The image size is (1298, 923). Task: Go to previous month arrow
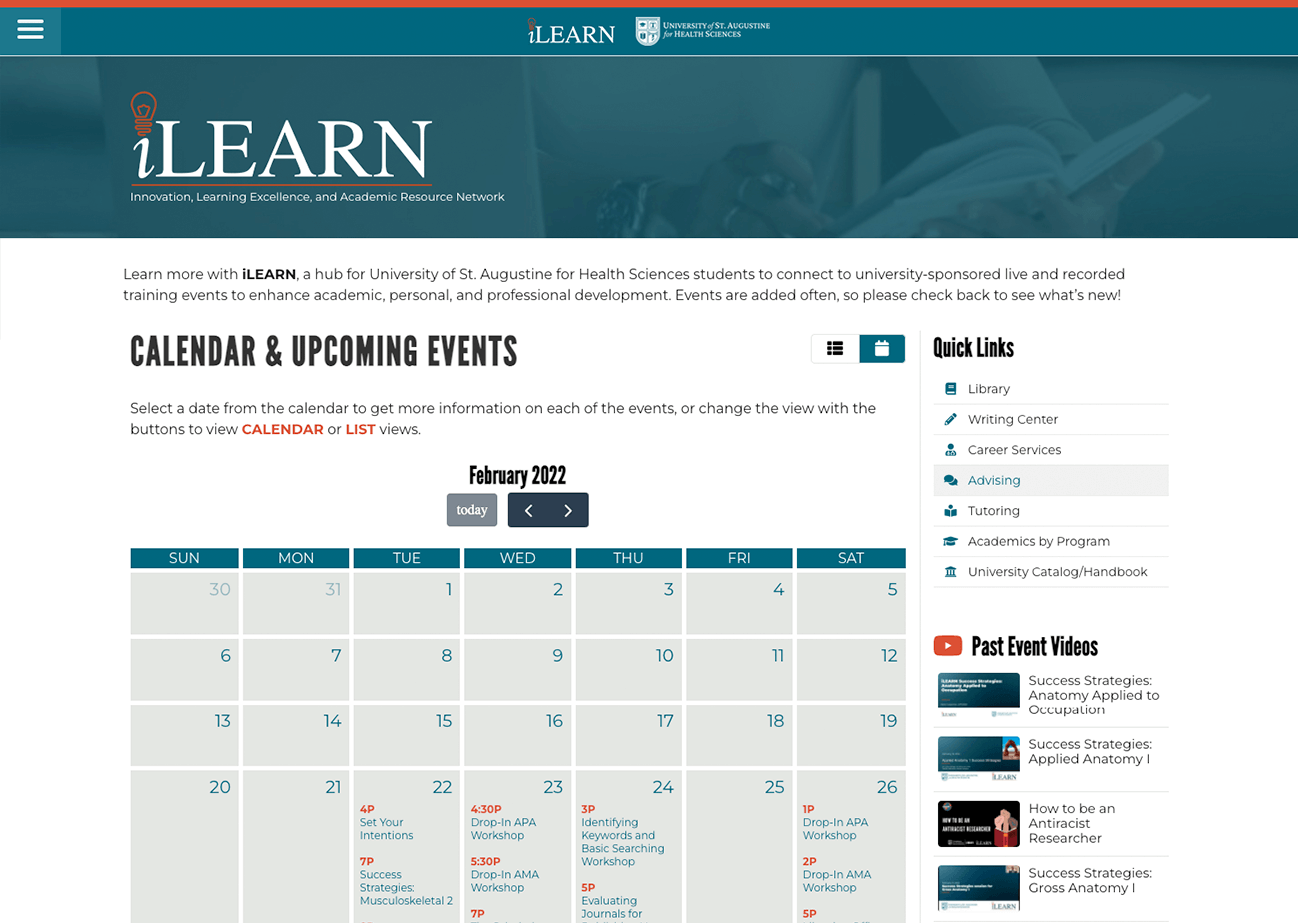[528, 510]
